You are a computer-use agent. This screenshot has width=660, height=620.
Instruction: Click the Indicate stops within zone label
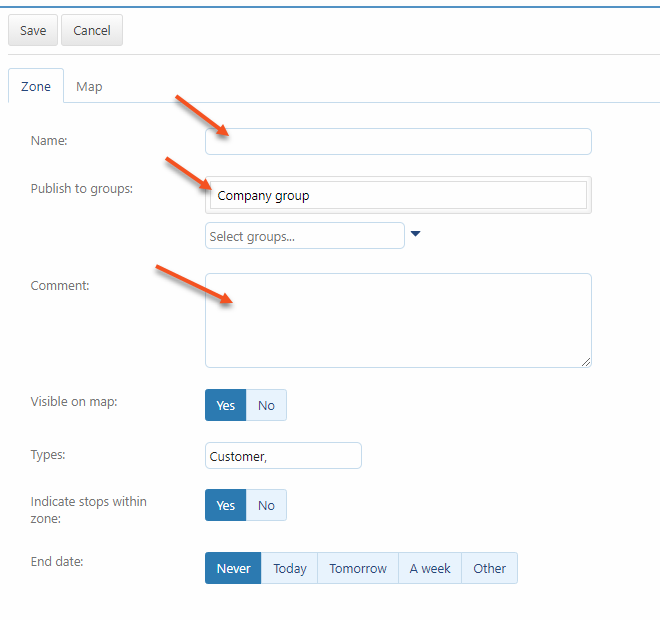pyautogui.click(x=88, y=510)
